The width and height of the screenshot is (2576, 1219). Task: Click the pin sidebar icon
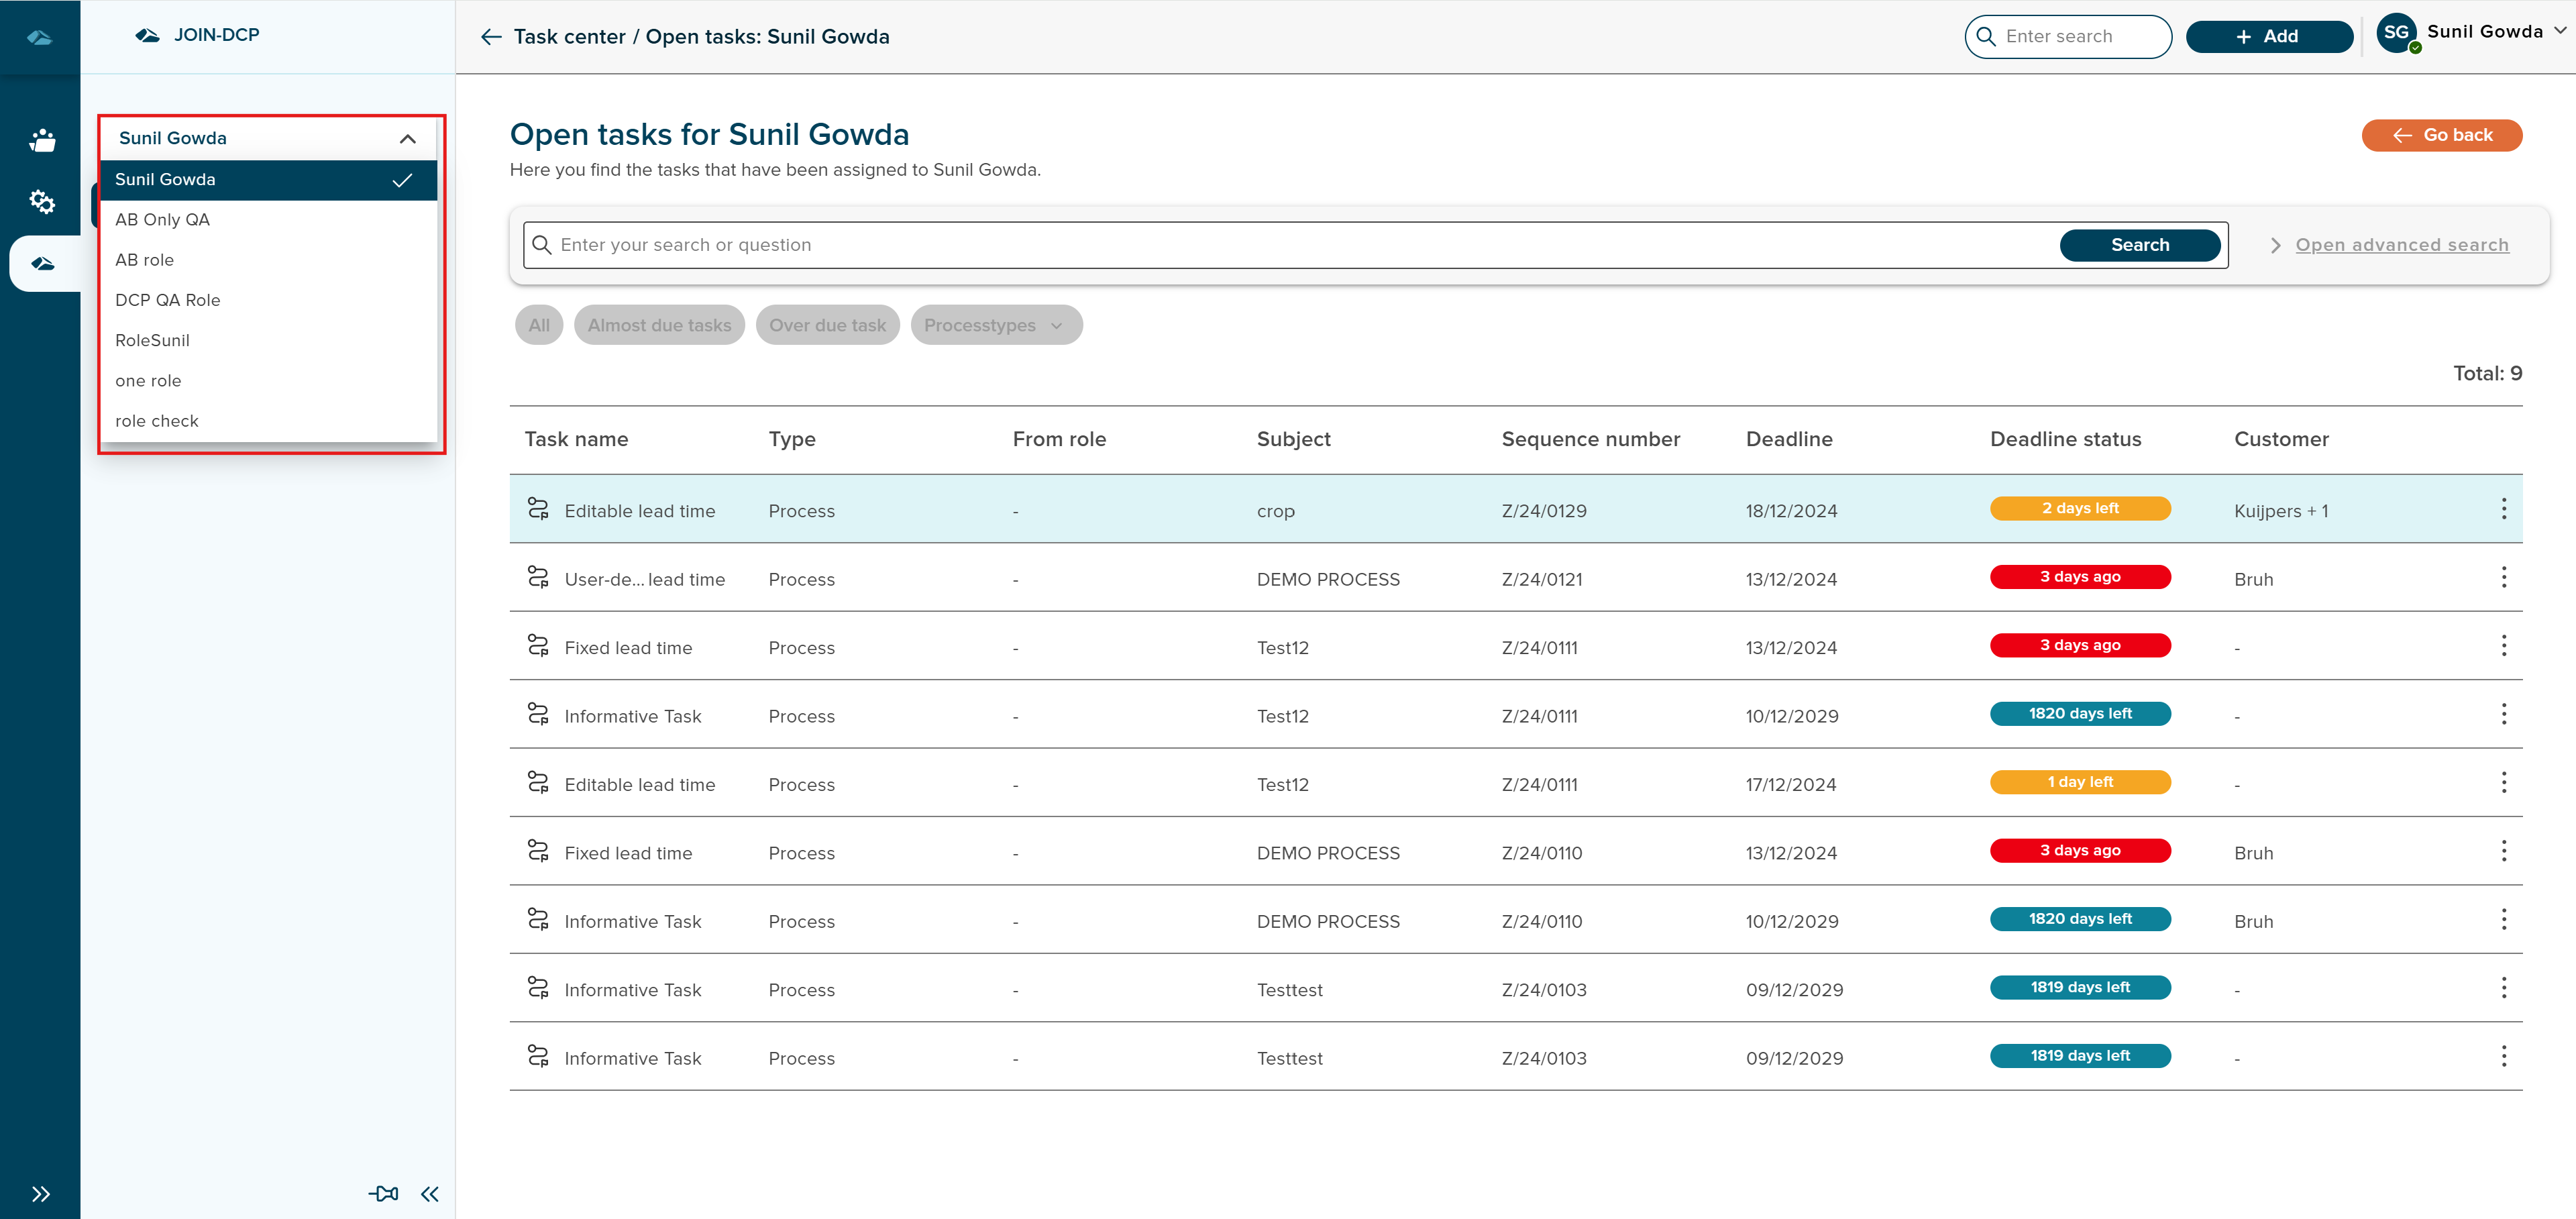[383, 1193]
